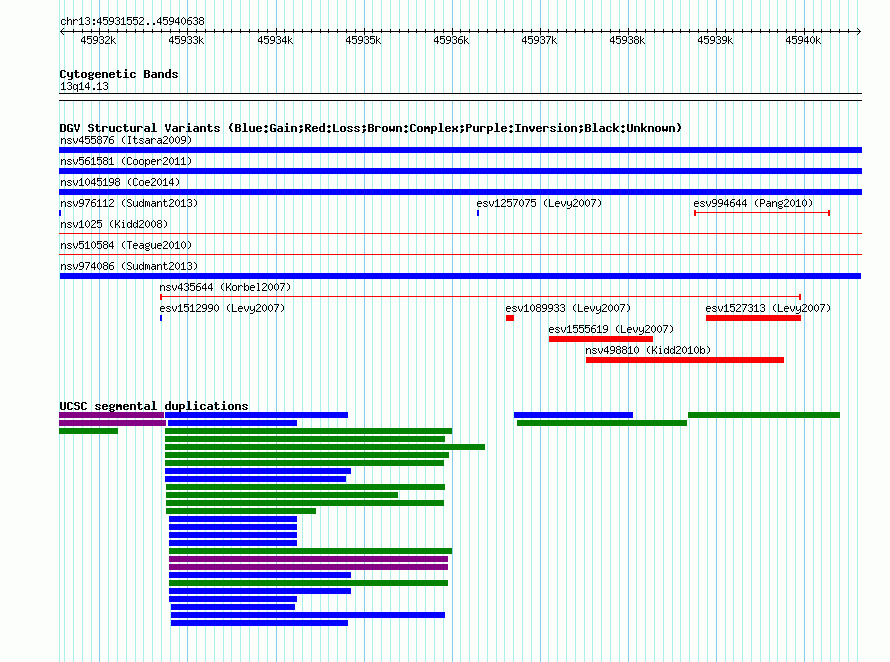Select nsv498810 (Kidd2010b) variant label
The height and width of the screenshot is (662, 890).
click(x=648, y=350)
